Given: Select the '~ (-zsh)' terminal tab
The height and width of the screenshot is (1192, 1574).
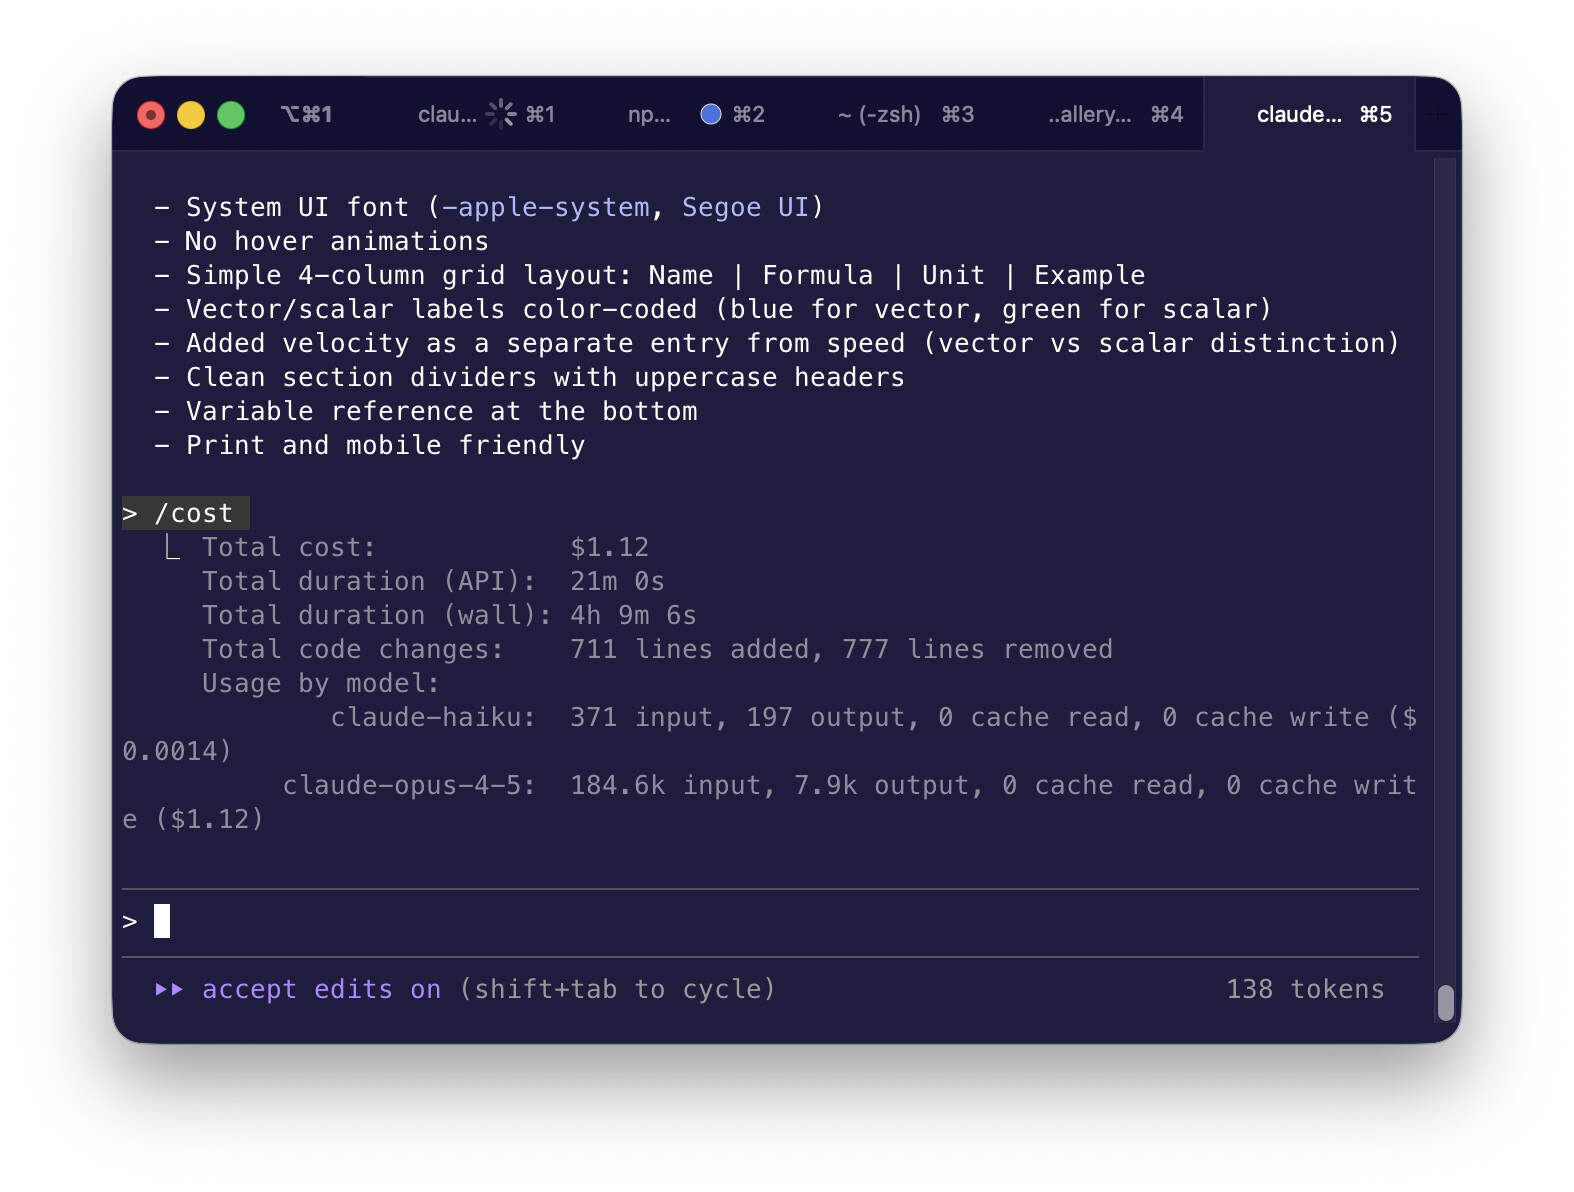Looking at the screenshot, I should point(906,115).
